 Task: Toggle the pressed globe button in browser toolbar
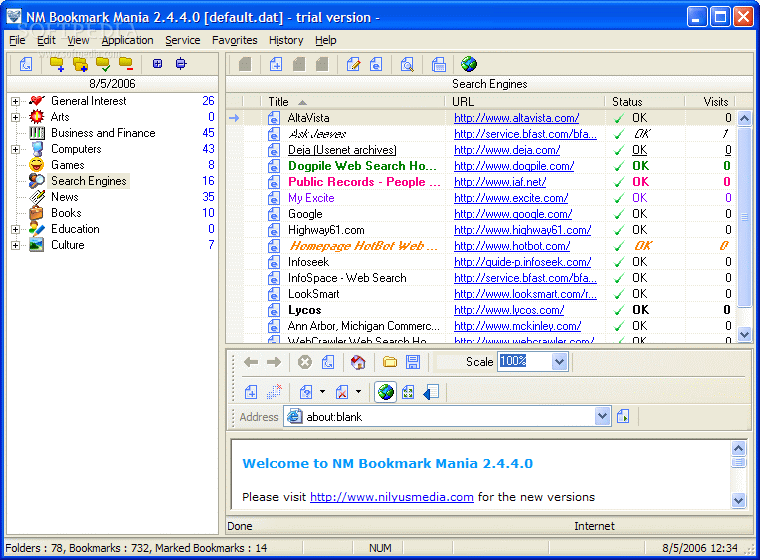click(x=386, y=392)
